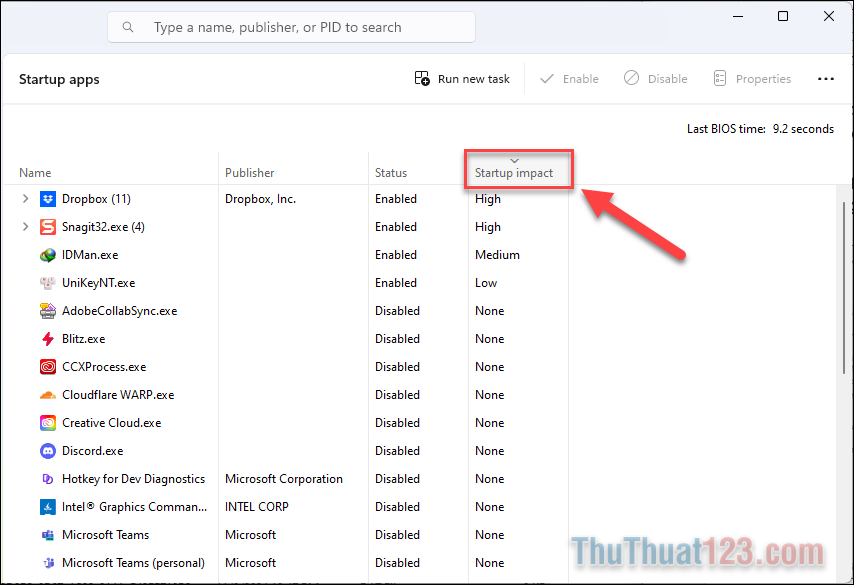Select the Blitz.exe row name
This screenshot has height=585, width=854.
pos(83,339)
